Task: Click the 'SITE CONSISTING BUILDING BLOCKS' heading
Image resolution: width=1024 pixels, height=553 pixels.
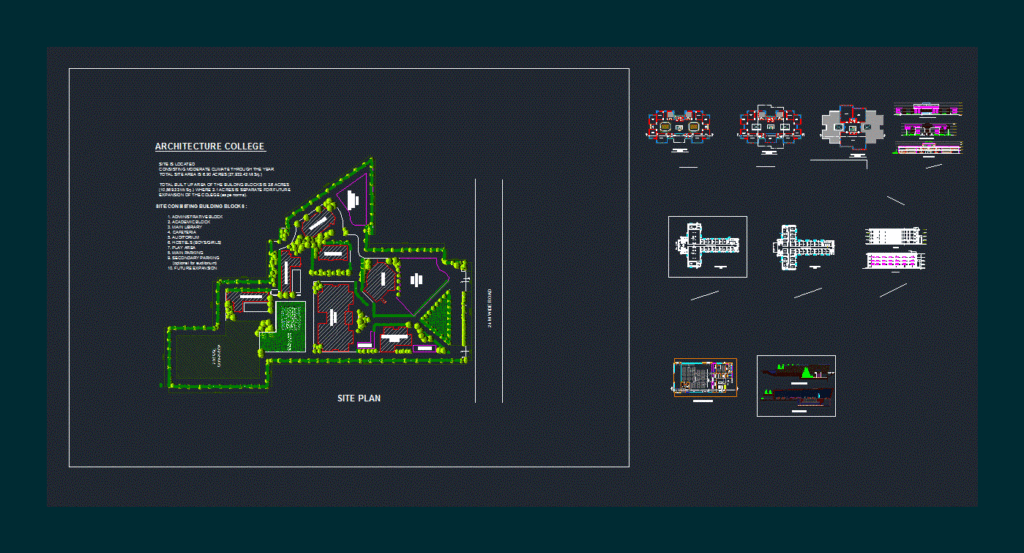Action: [201, 206]
